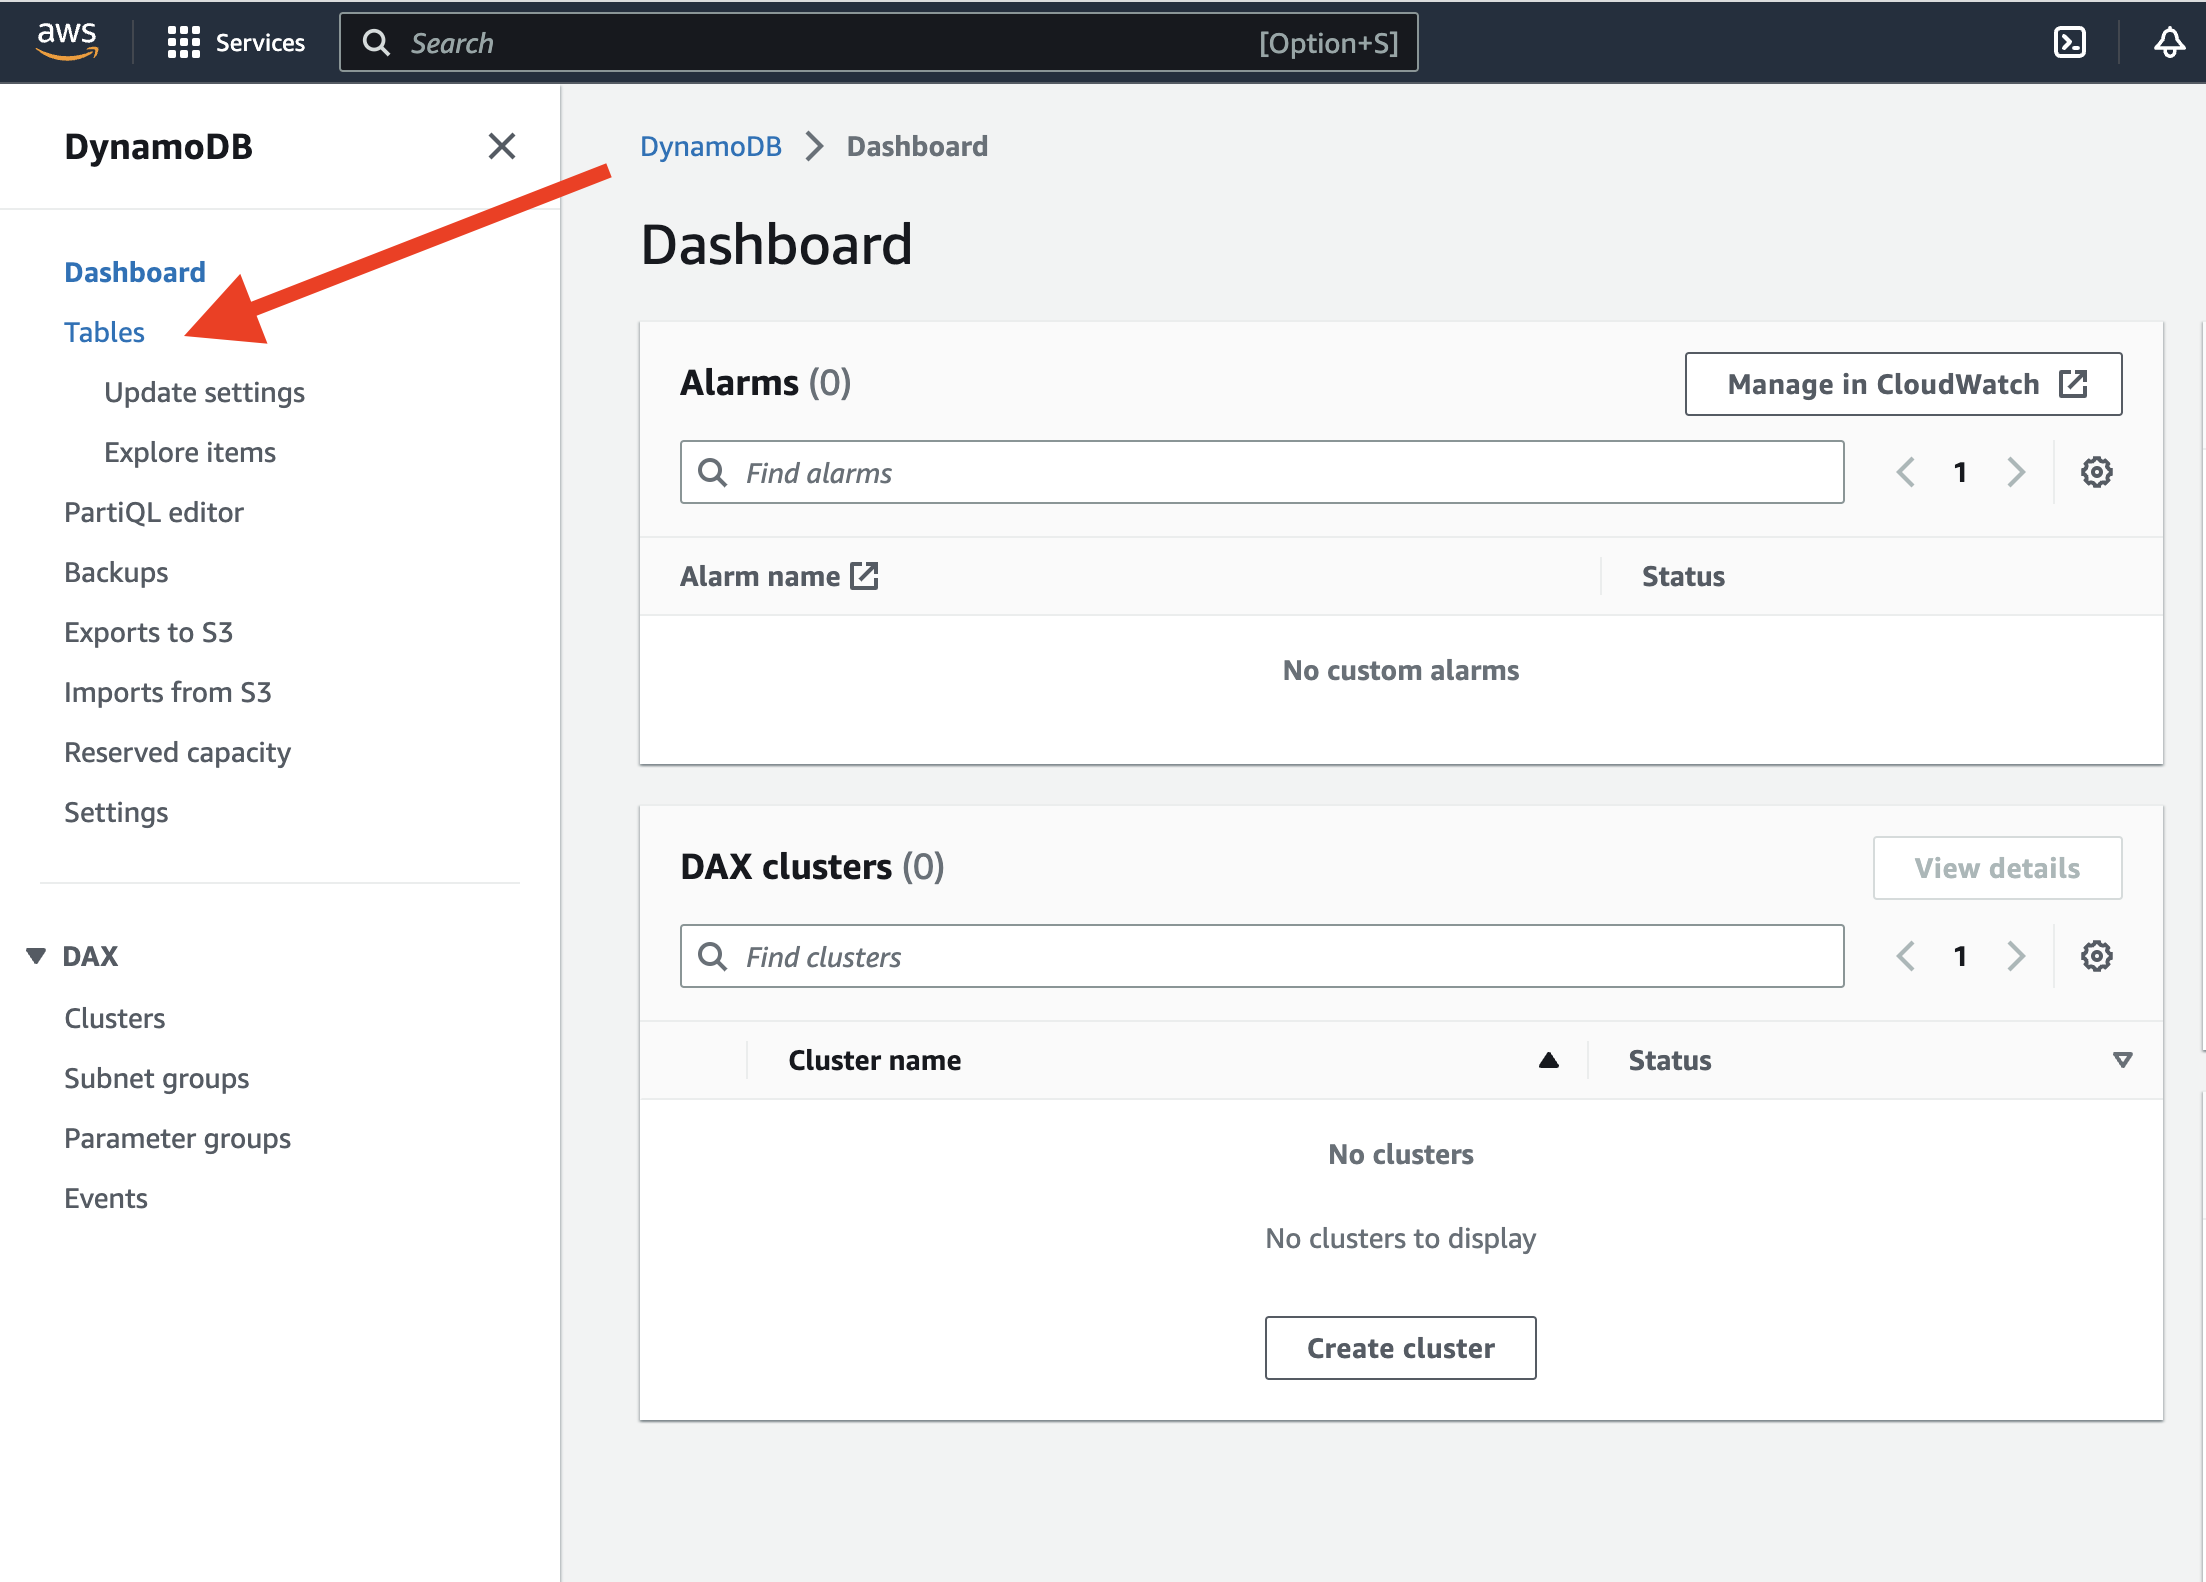The image size is (2206, 1582).
Task: Open Manage in CloudWatch
Action: [x=1903, y=384]
